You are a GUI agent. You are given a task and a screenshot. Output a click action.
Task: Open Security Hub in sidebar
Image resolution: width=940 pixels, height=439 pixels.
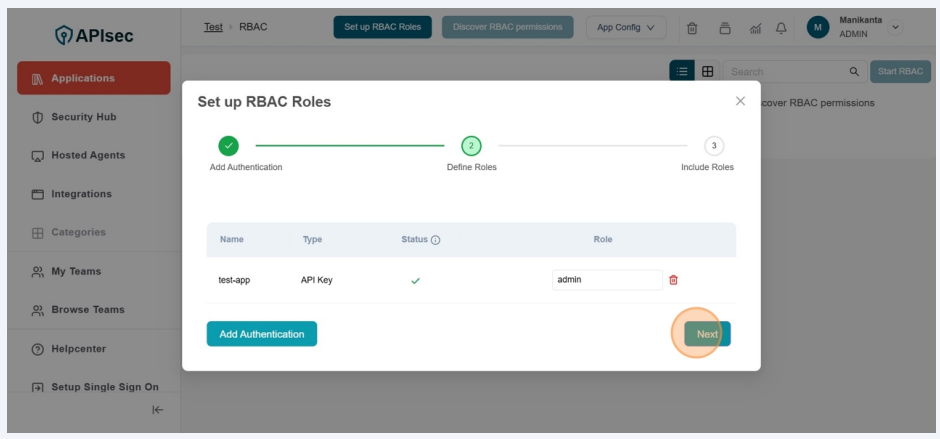(84, 117)
